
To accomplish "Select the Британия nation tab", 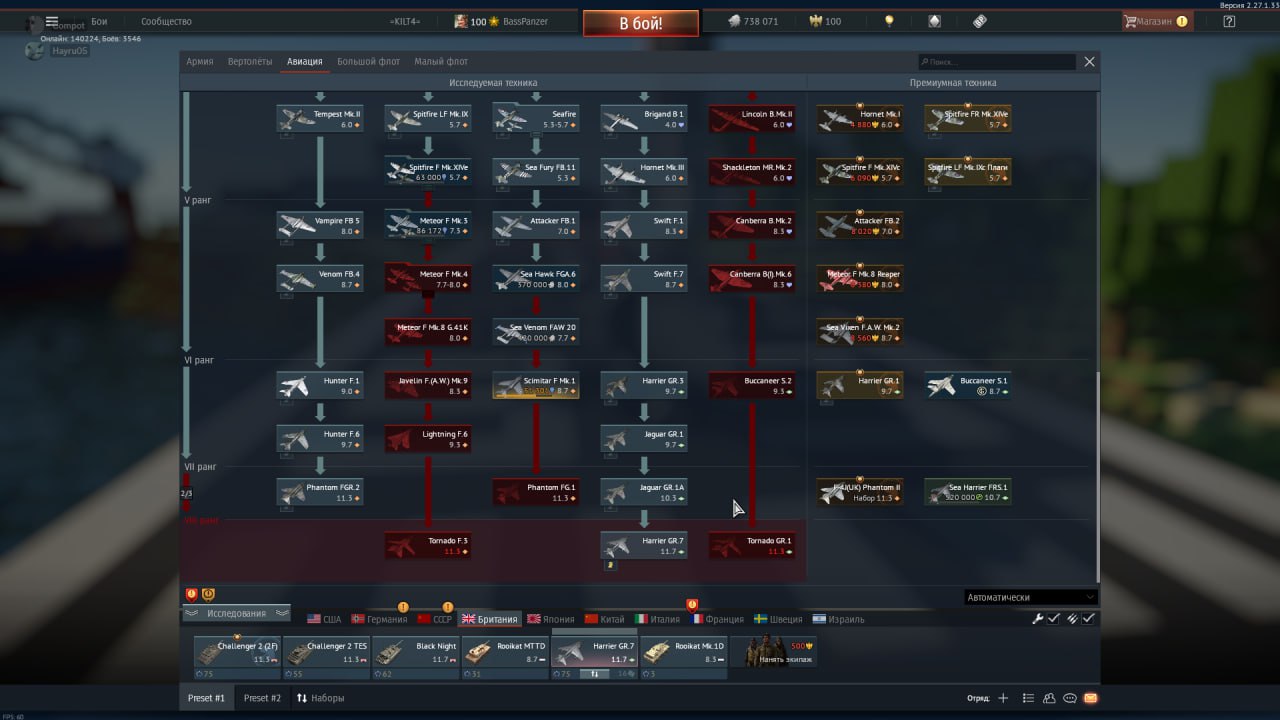I will click(x=490, y=619).
